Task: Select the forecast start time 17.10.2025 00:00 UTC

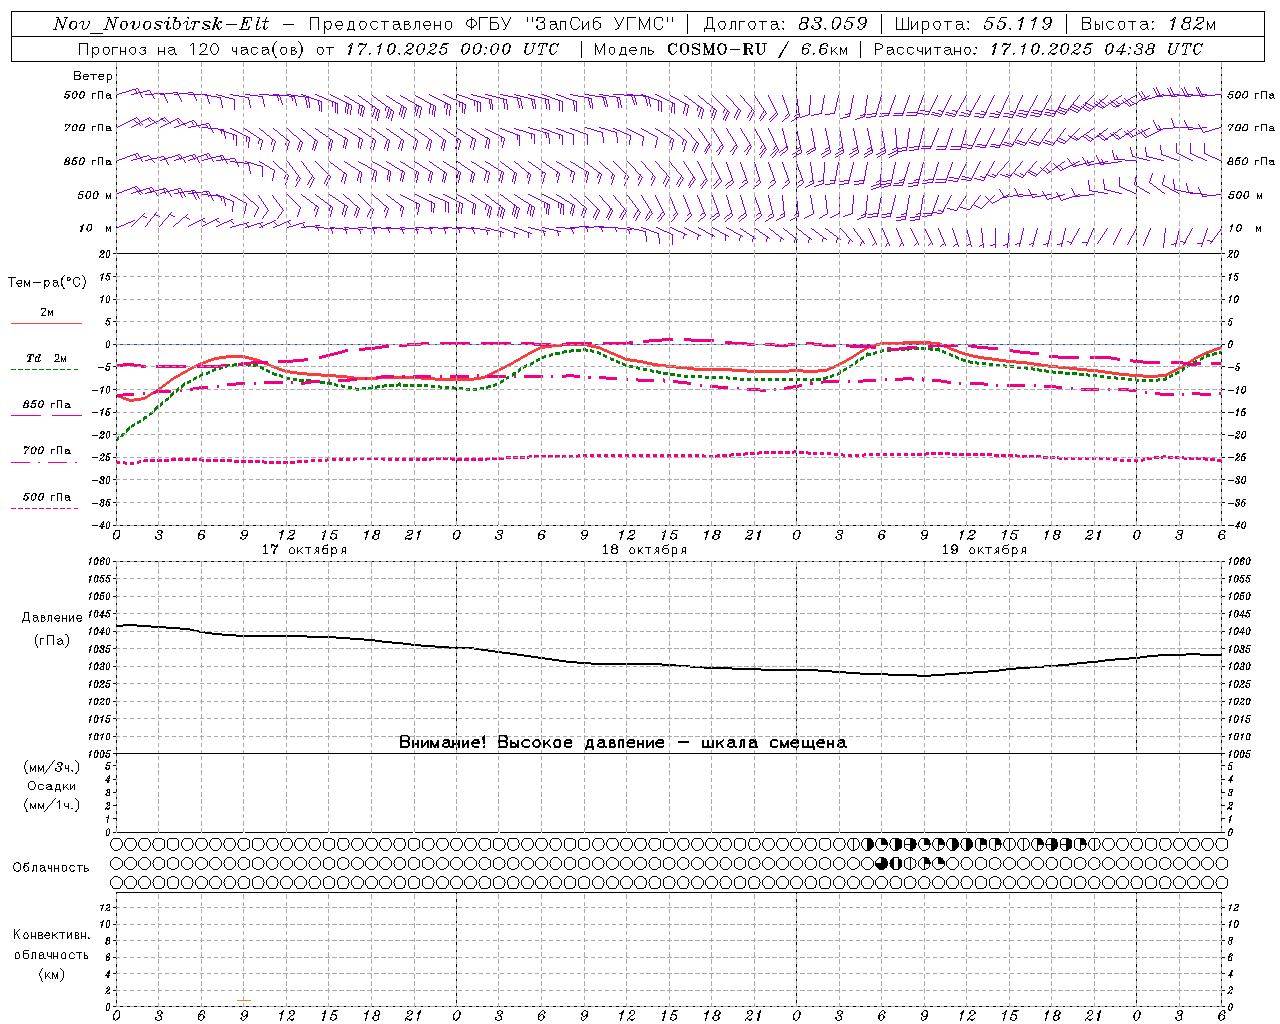Action: (452, 49)
